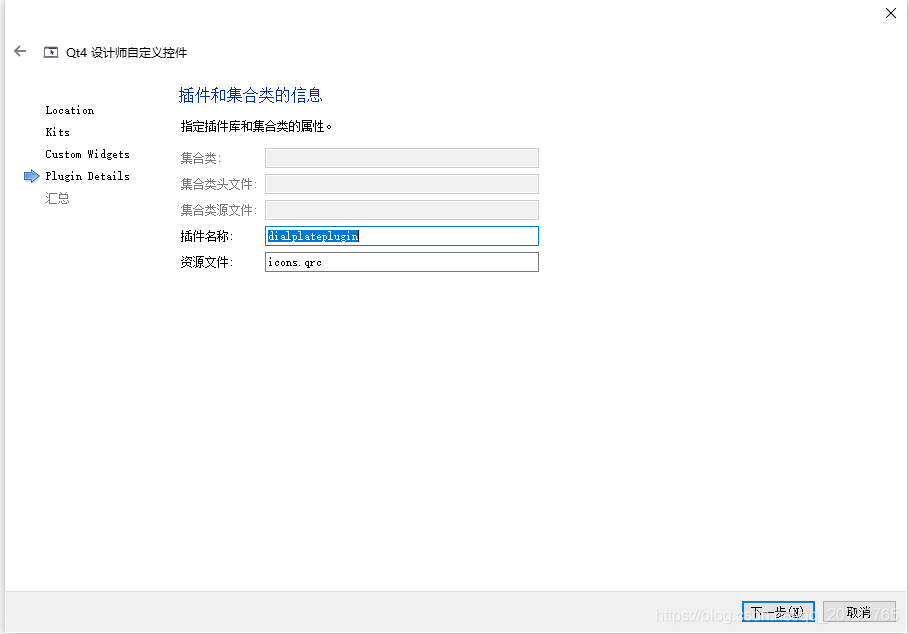909x634 pixels.
Task: Click the 集合类源文件 input field
Action: (402, 210)
